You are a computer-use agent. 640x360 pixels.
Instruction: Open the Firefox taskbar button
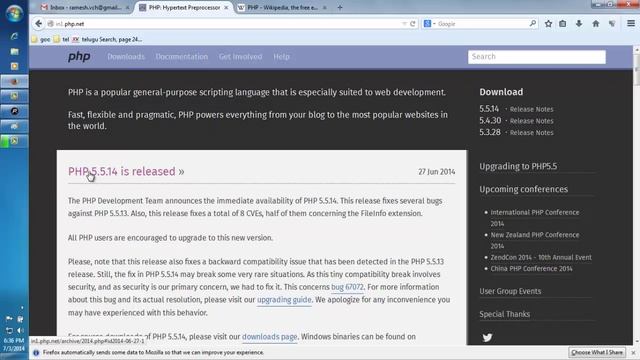coord(14,81)
